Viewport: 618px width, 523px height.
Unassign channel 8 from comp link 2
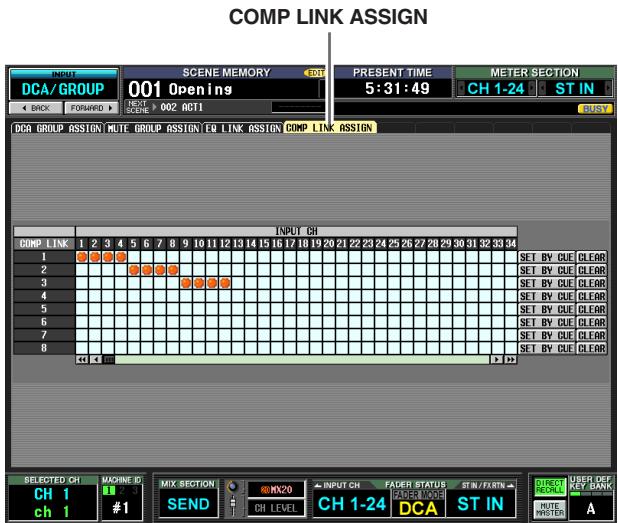click(173, 270)
